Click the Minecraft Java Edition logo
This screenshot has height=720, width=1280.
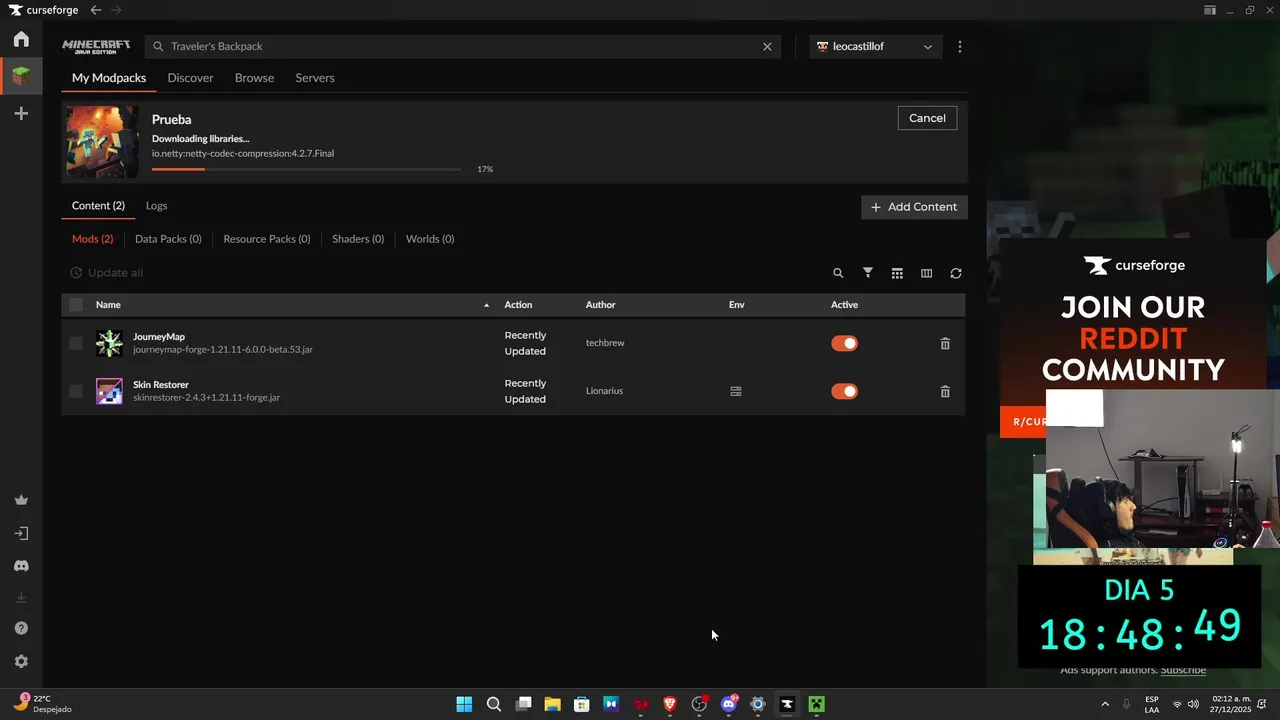(96, 46)
